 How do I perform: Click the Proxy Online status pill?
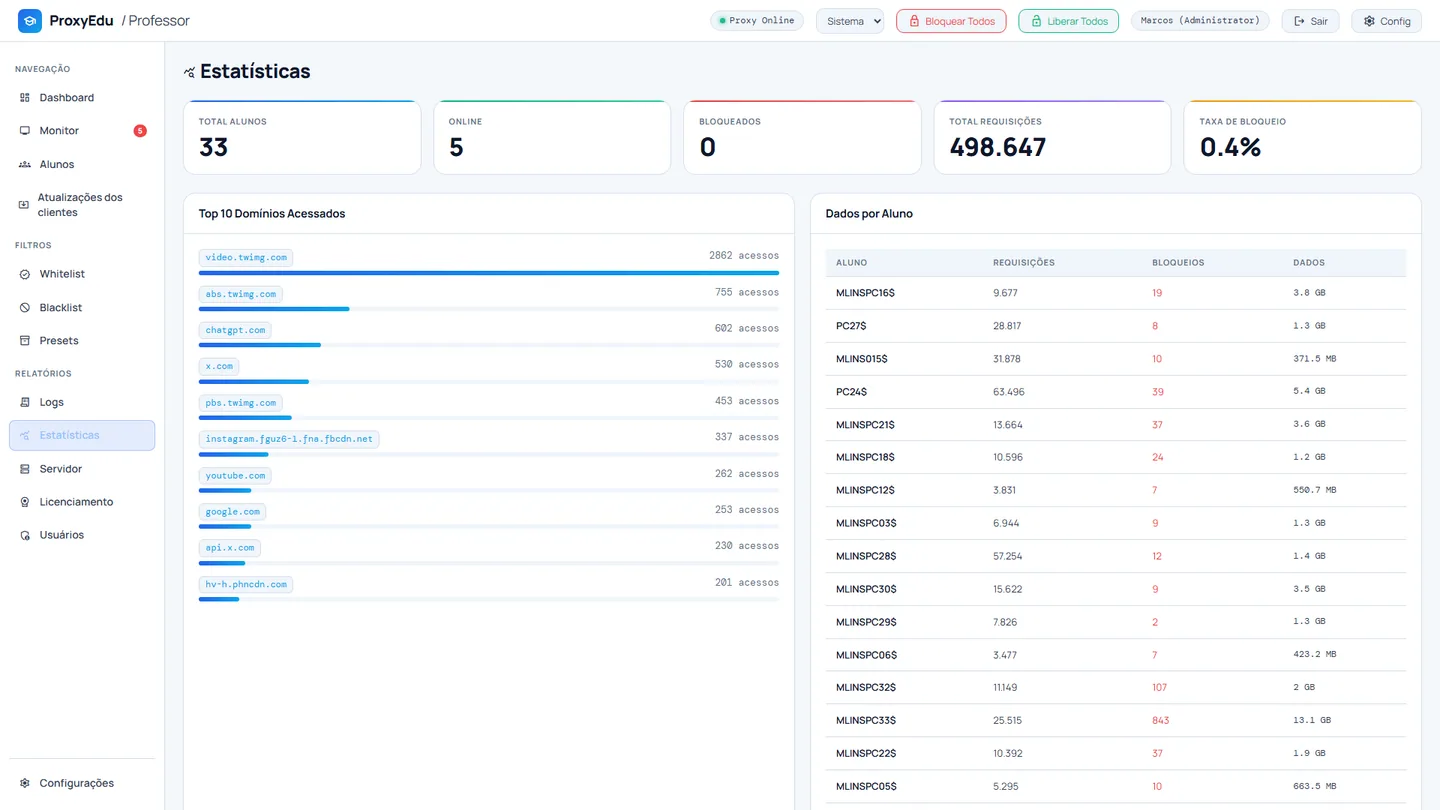point(757,21)
